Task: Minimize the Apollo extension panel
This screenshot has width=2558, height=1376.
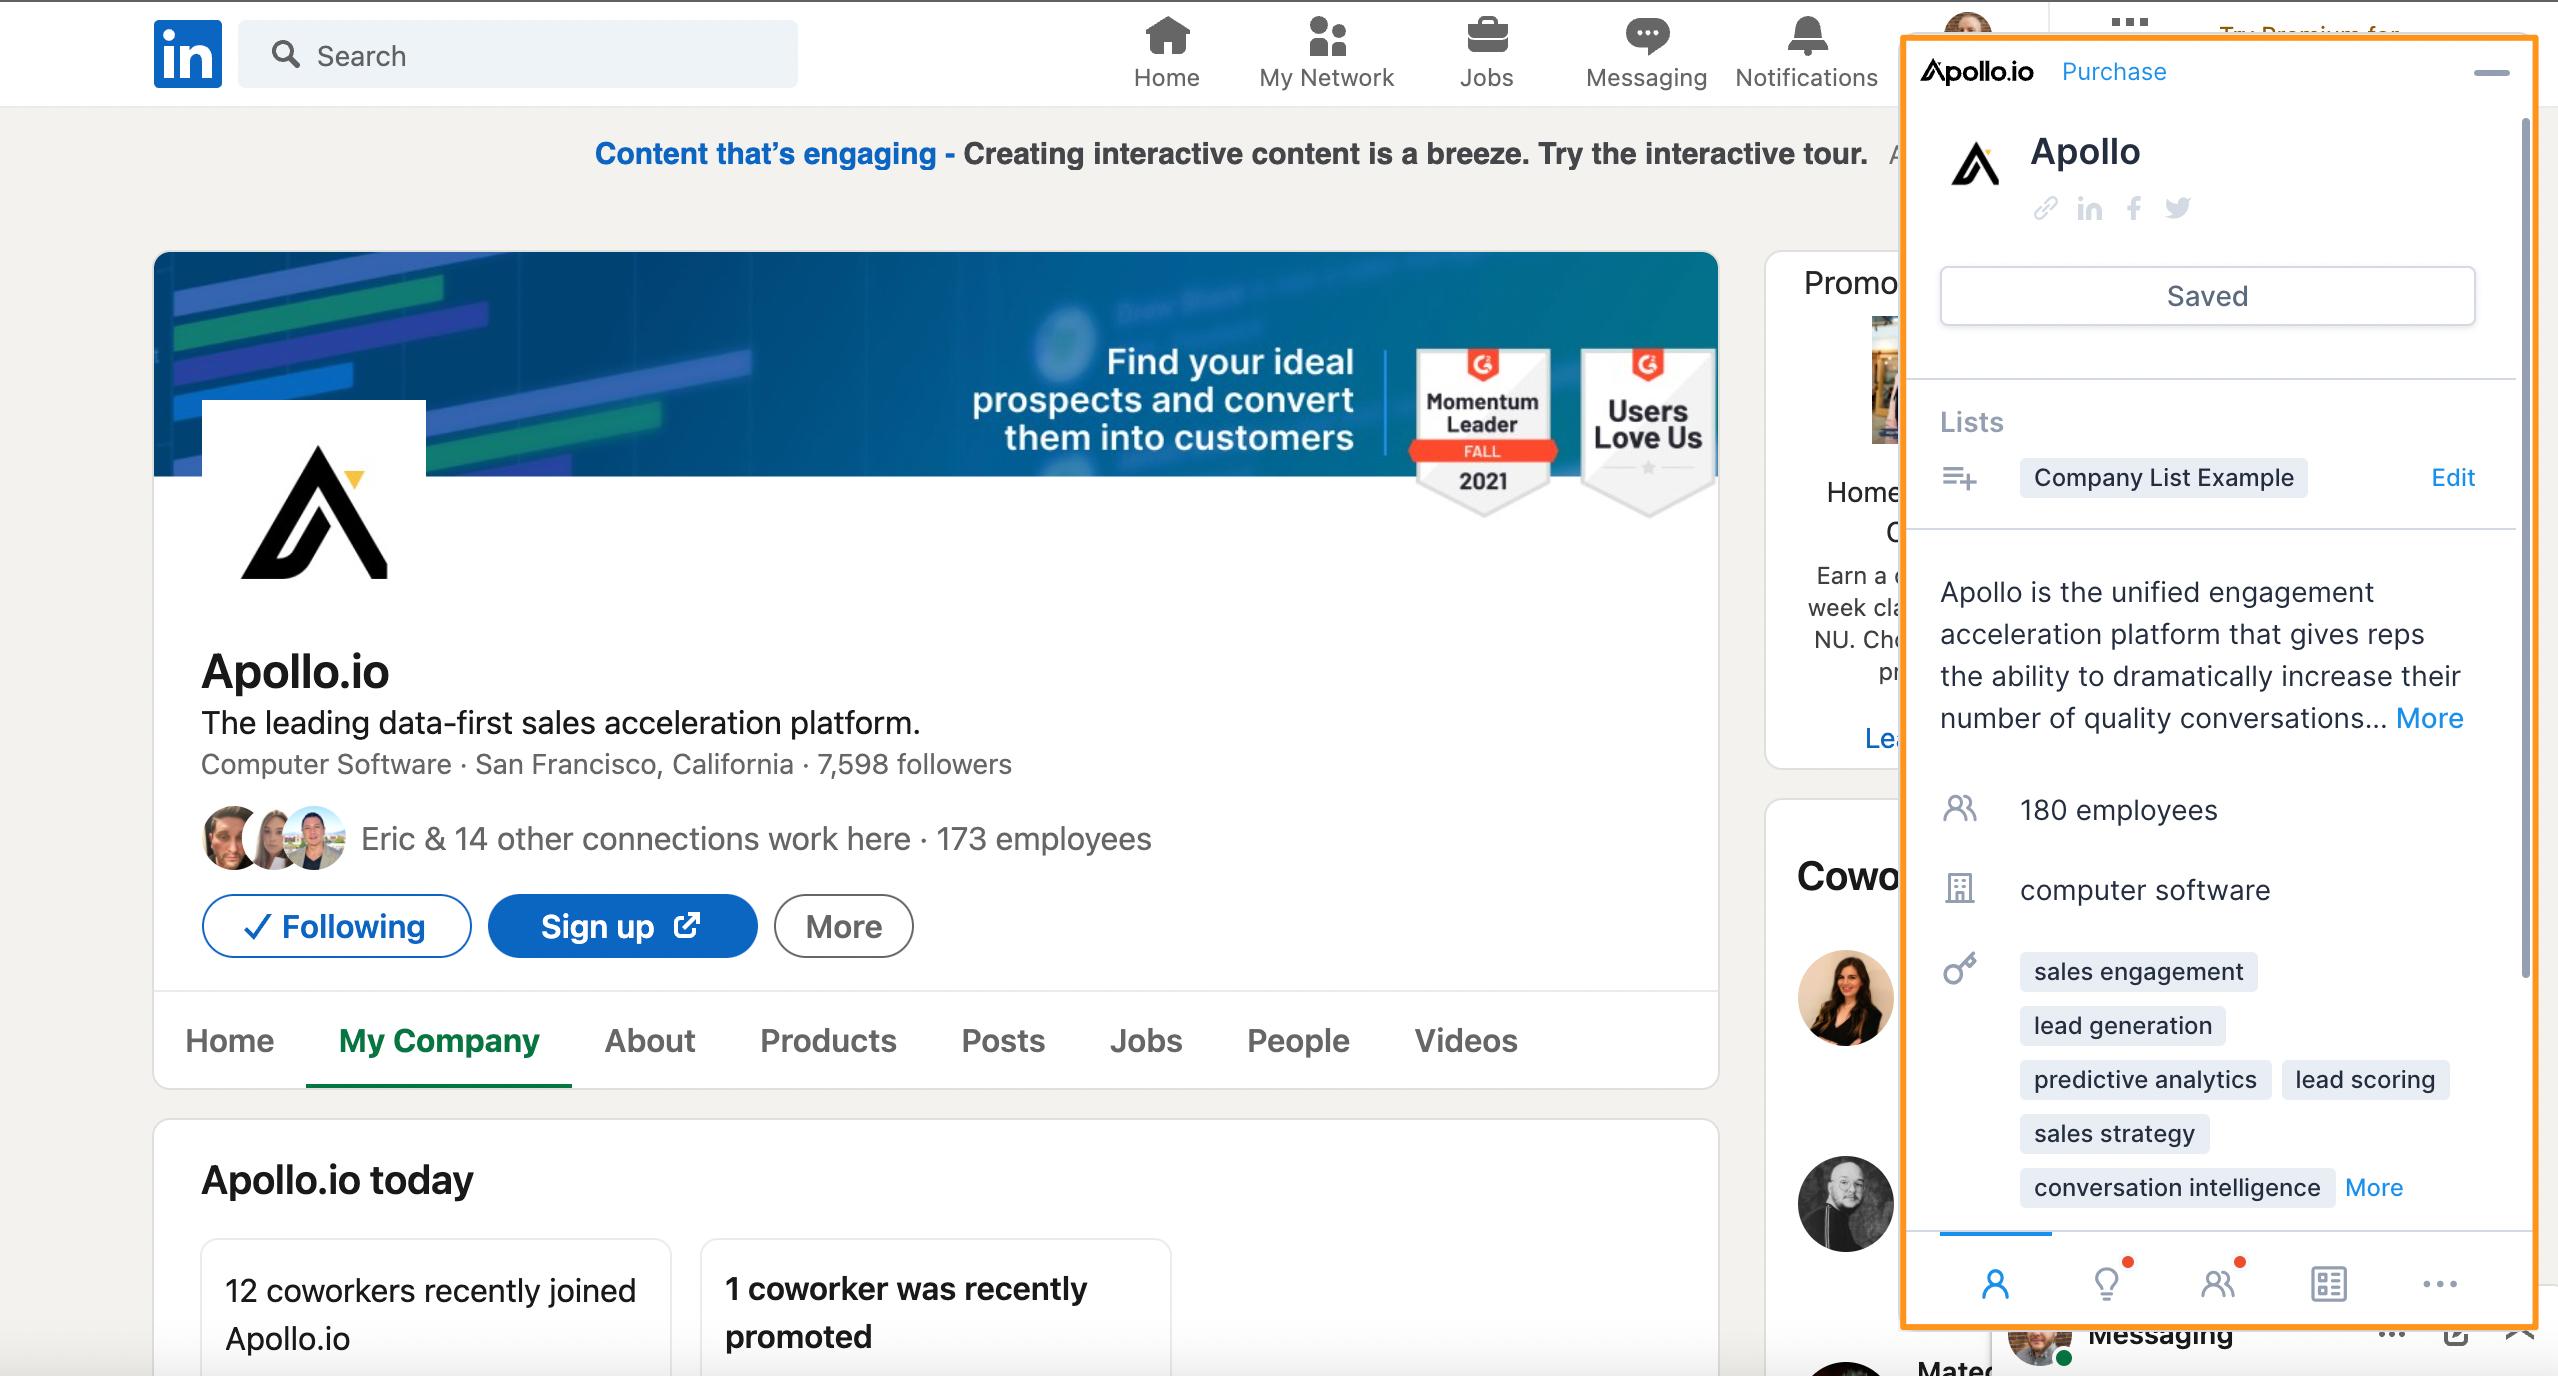Action: 2491,73
